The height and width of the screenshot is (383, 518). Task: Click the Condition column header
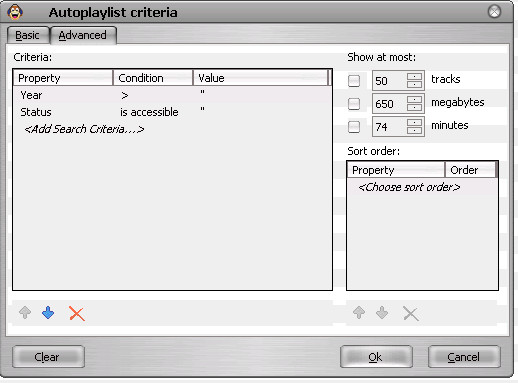153,78
